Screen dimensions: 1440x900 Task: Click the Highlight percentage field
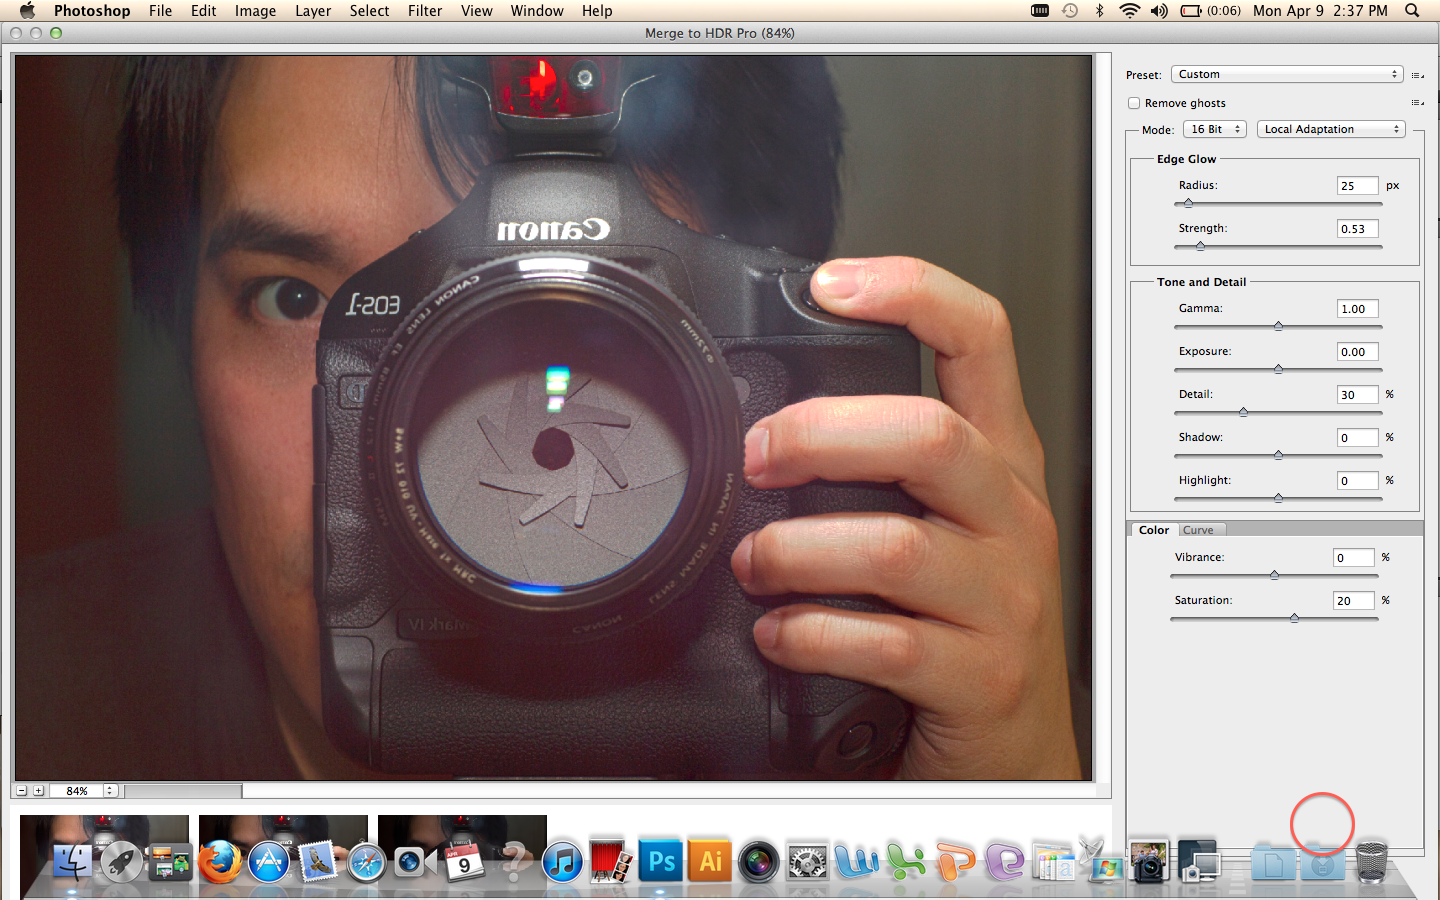point(1357,481)
